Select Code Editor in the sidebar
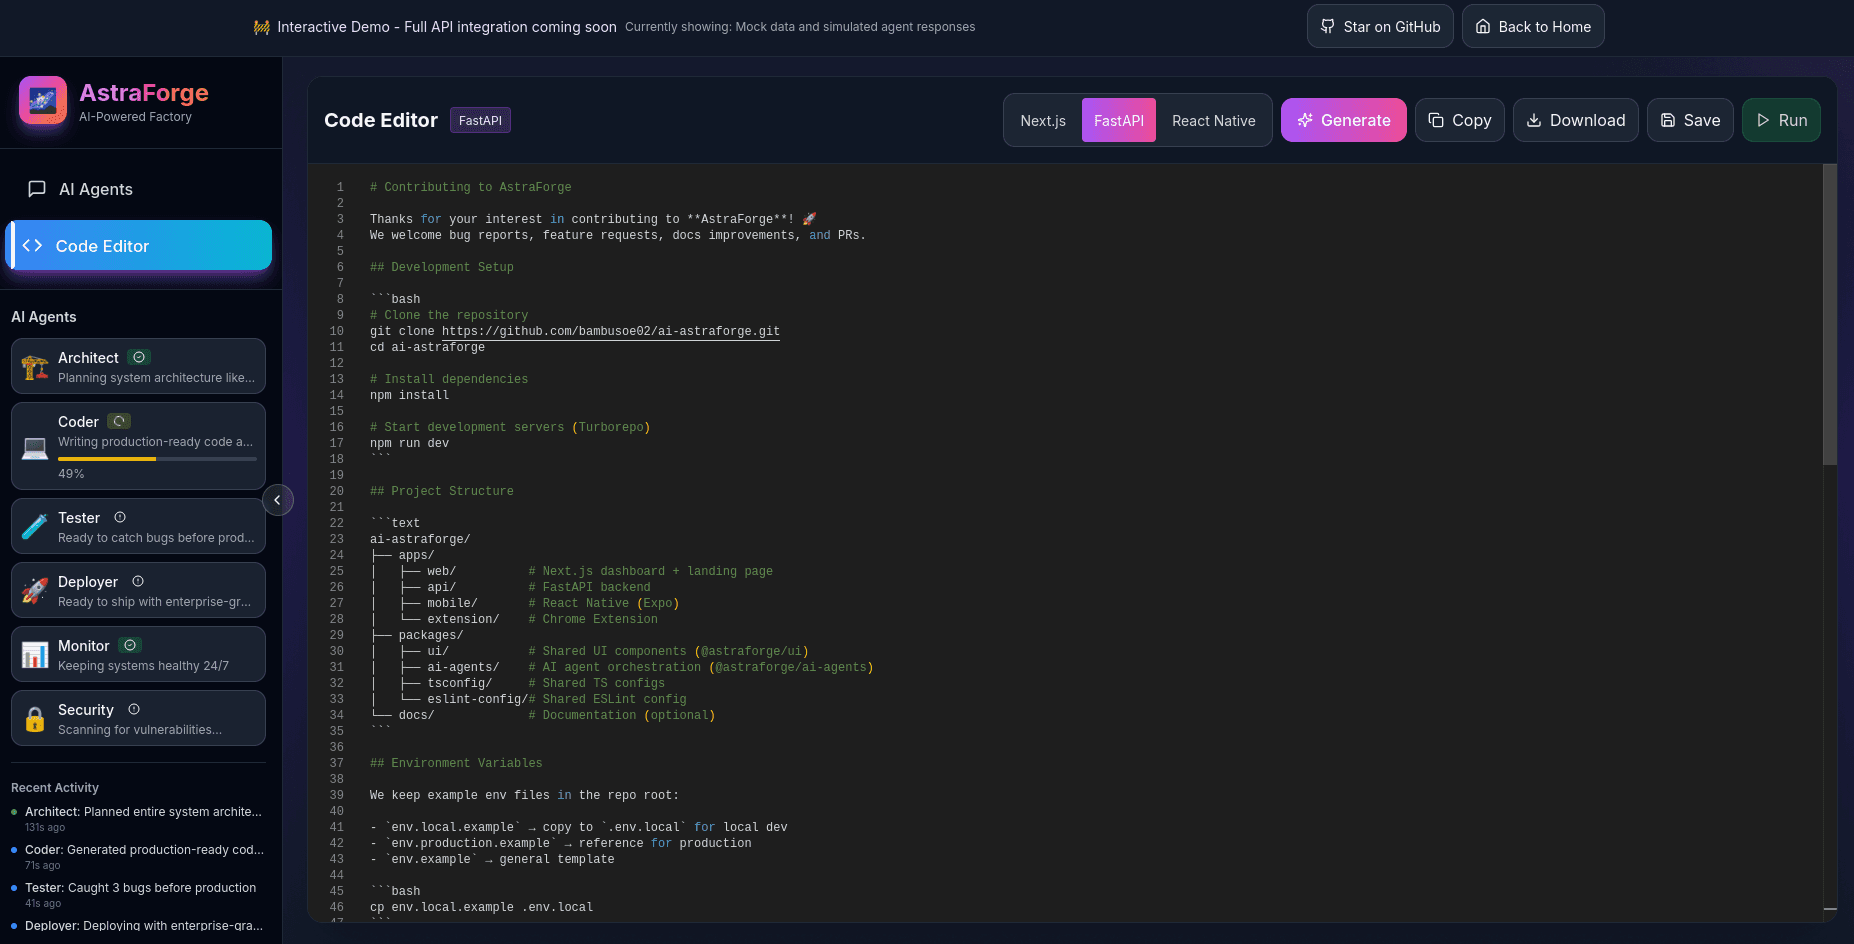Viewport: 1854px width, 944px height. 139,245
